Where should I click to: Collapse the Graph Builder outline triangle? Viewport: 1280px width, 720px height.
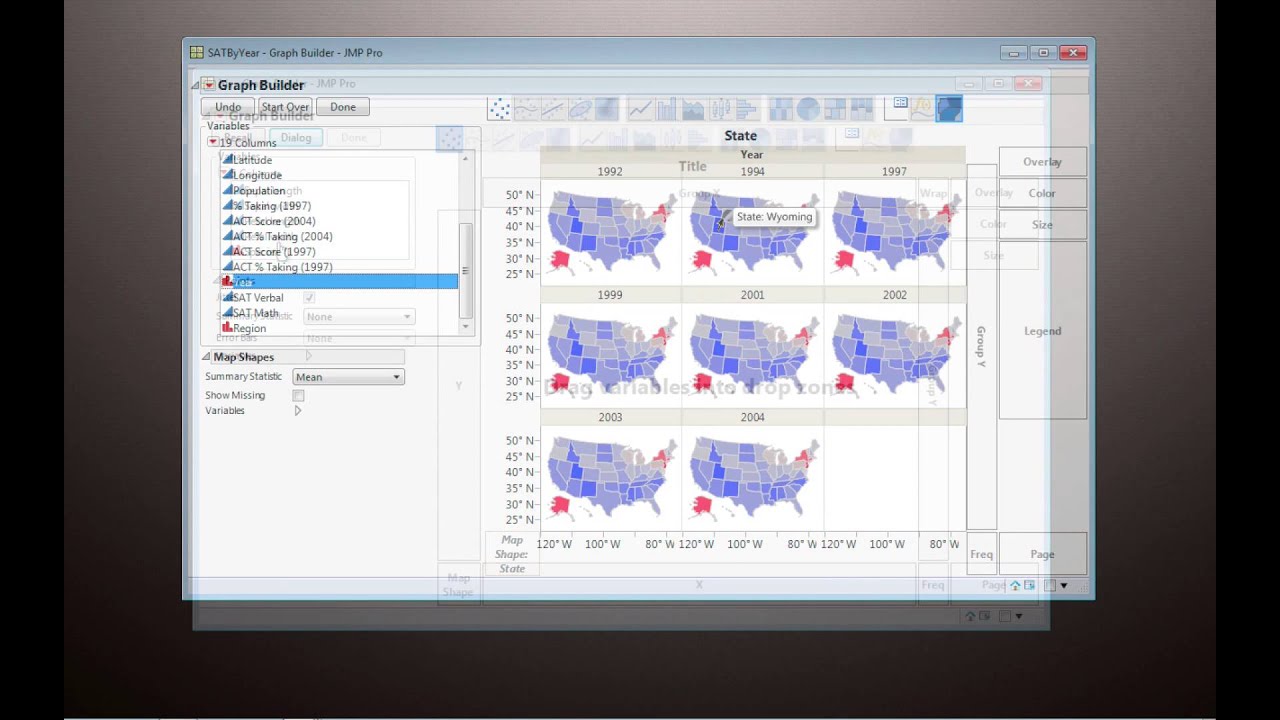pos(196,85)
